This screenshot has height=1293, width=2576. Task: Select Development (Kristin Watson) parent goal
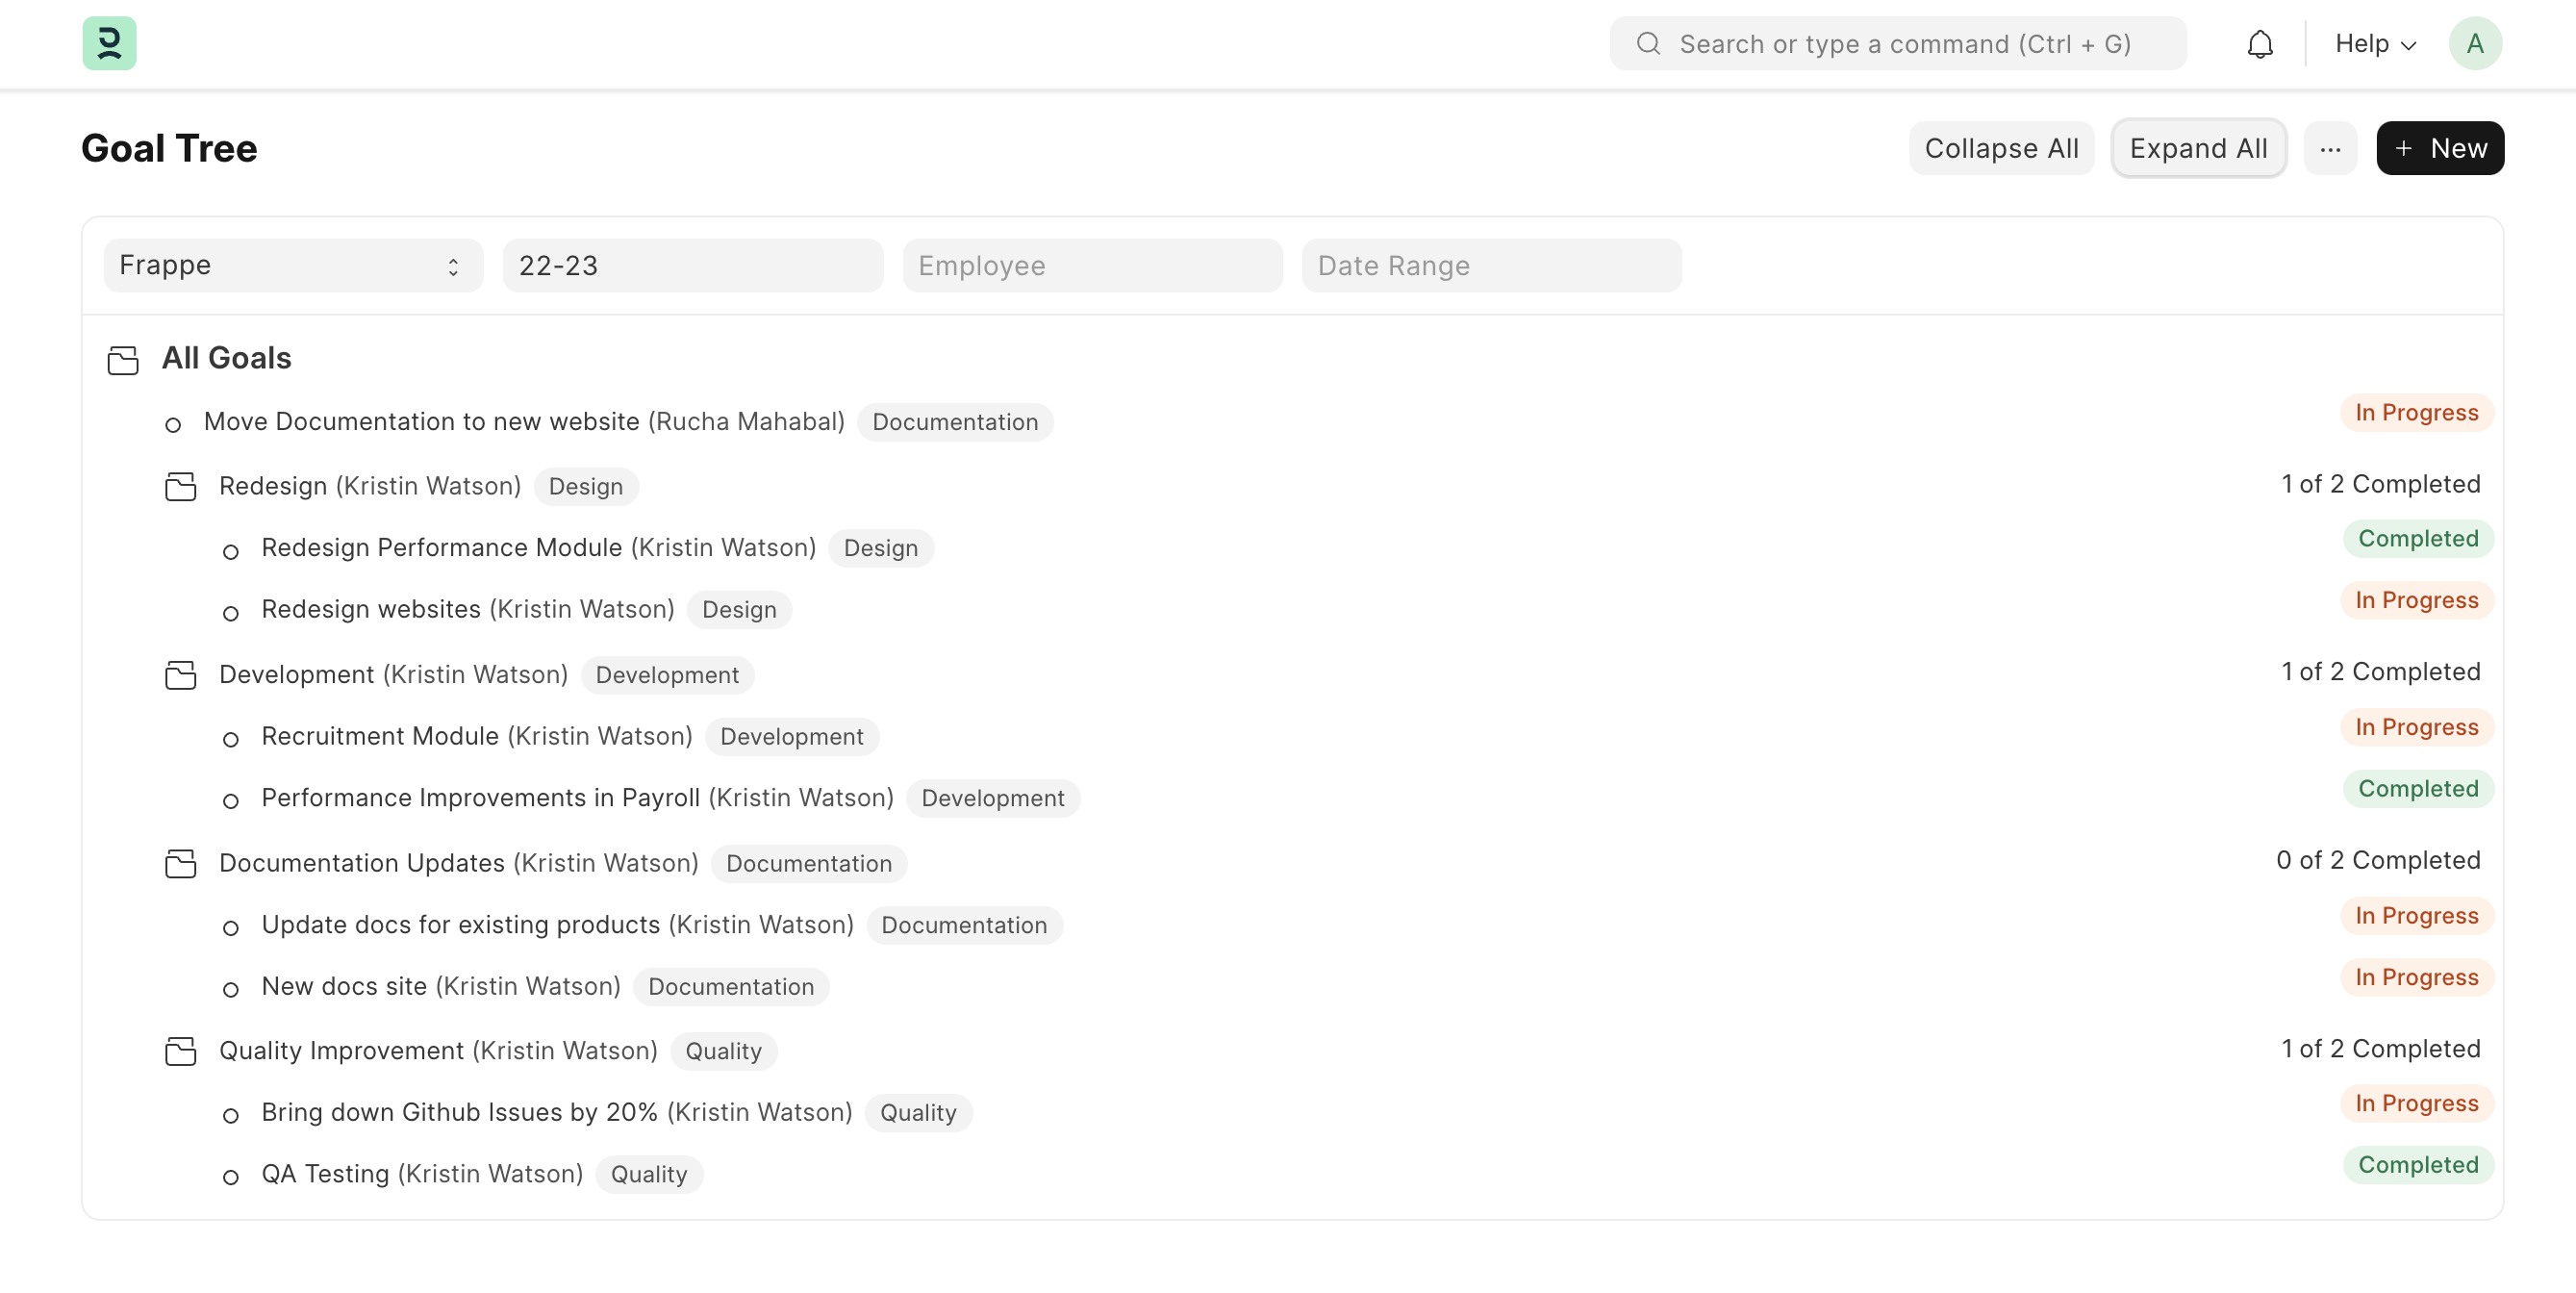(x=393, y=674)
